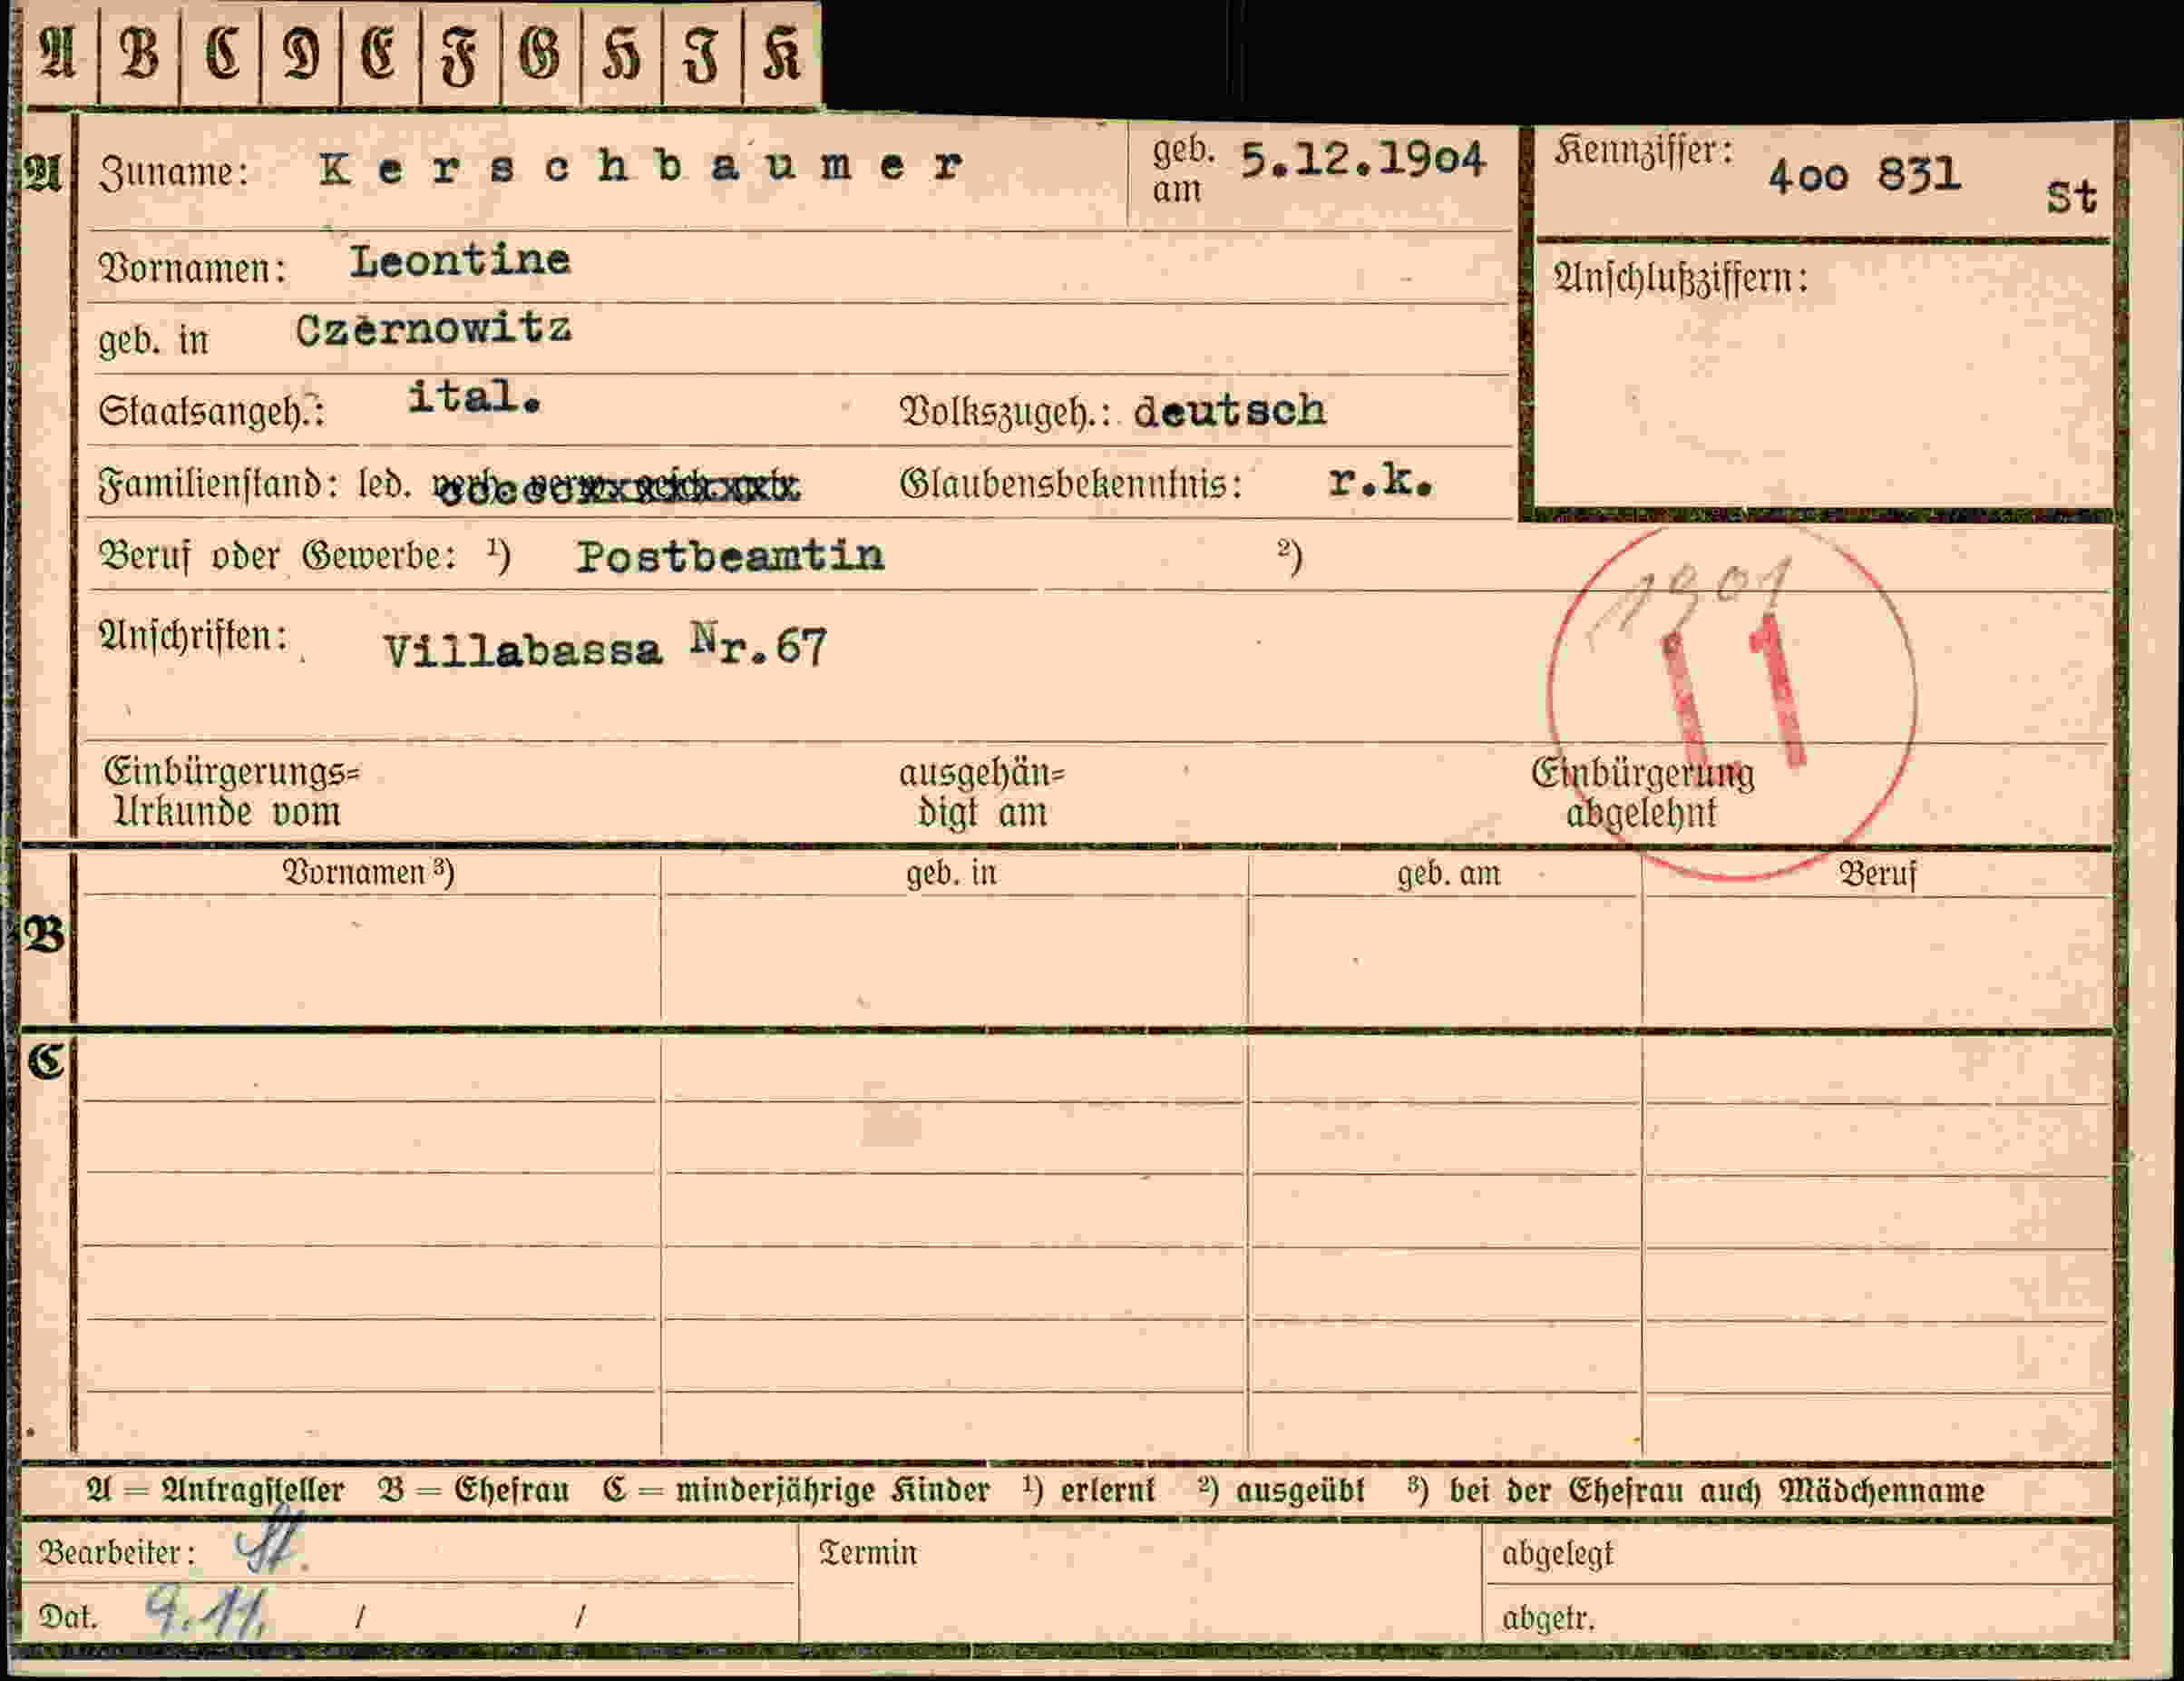2184x1681 pixels.
Task: Click the section C marker letter
Action: point(46,1061)
